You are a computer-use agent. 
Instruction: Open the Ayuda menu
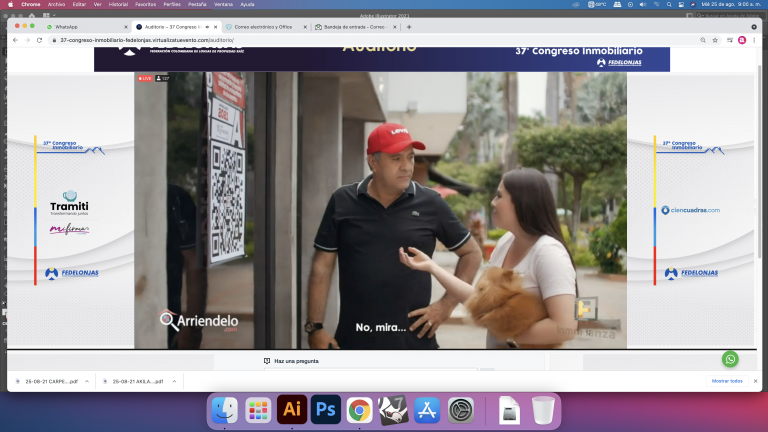247,4
